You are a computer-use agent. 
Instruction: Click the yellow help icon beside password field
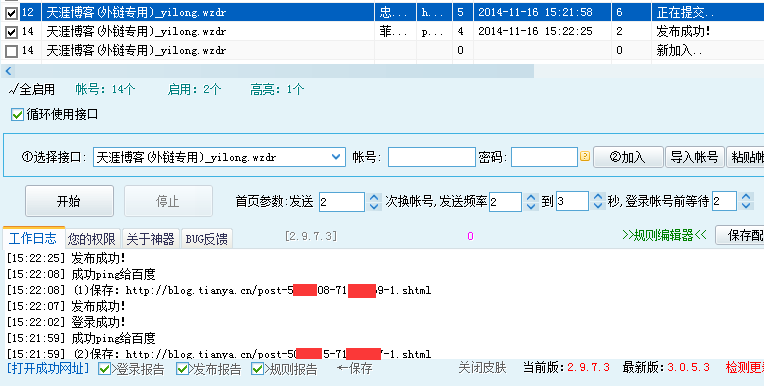[x=585, y=156]
